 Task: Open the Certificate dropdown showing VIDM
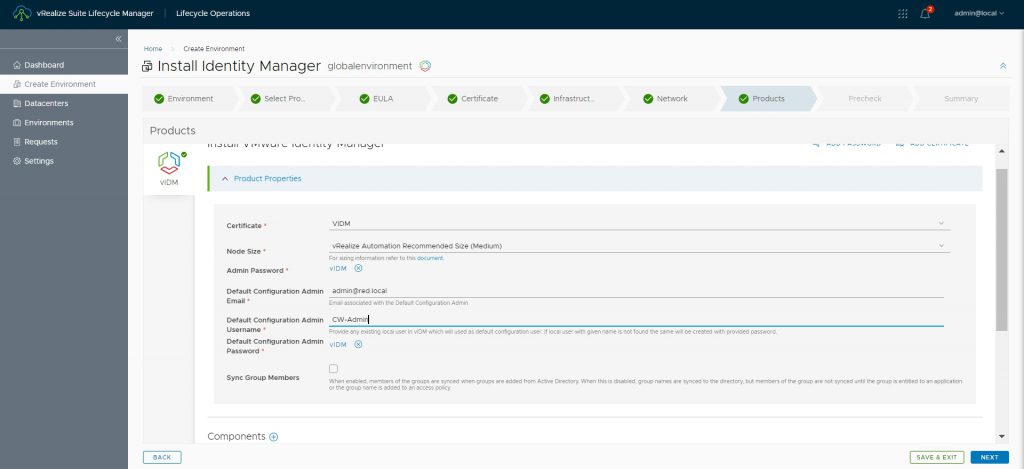point(639,223)
